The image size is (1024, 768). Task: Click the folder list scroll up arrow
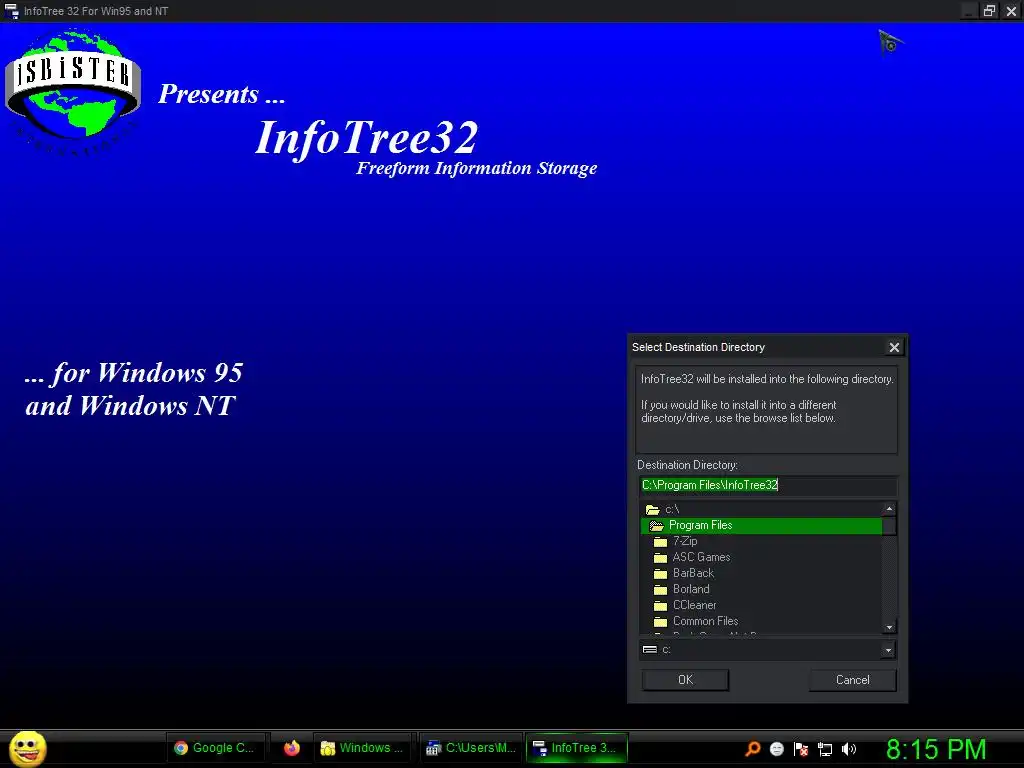click(889, 509)
